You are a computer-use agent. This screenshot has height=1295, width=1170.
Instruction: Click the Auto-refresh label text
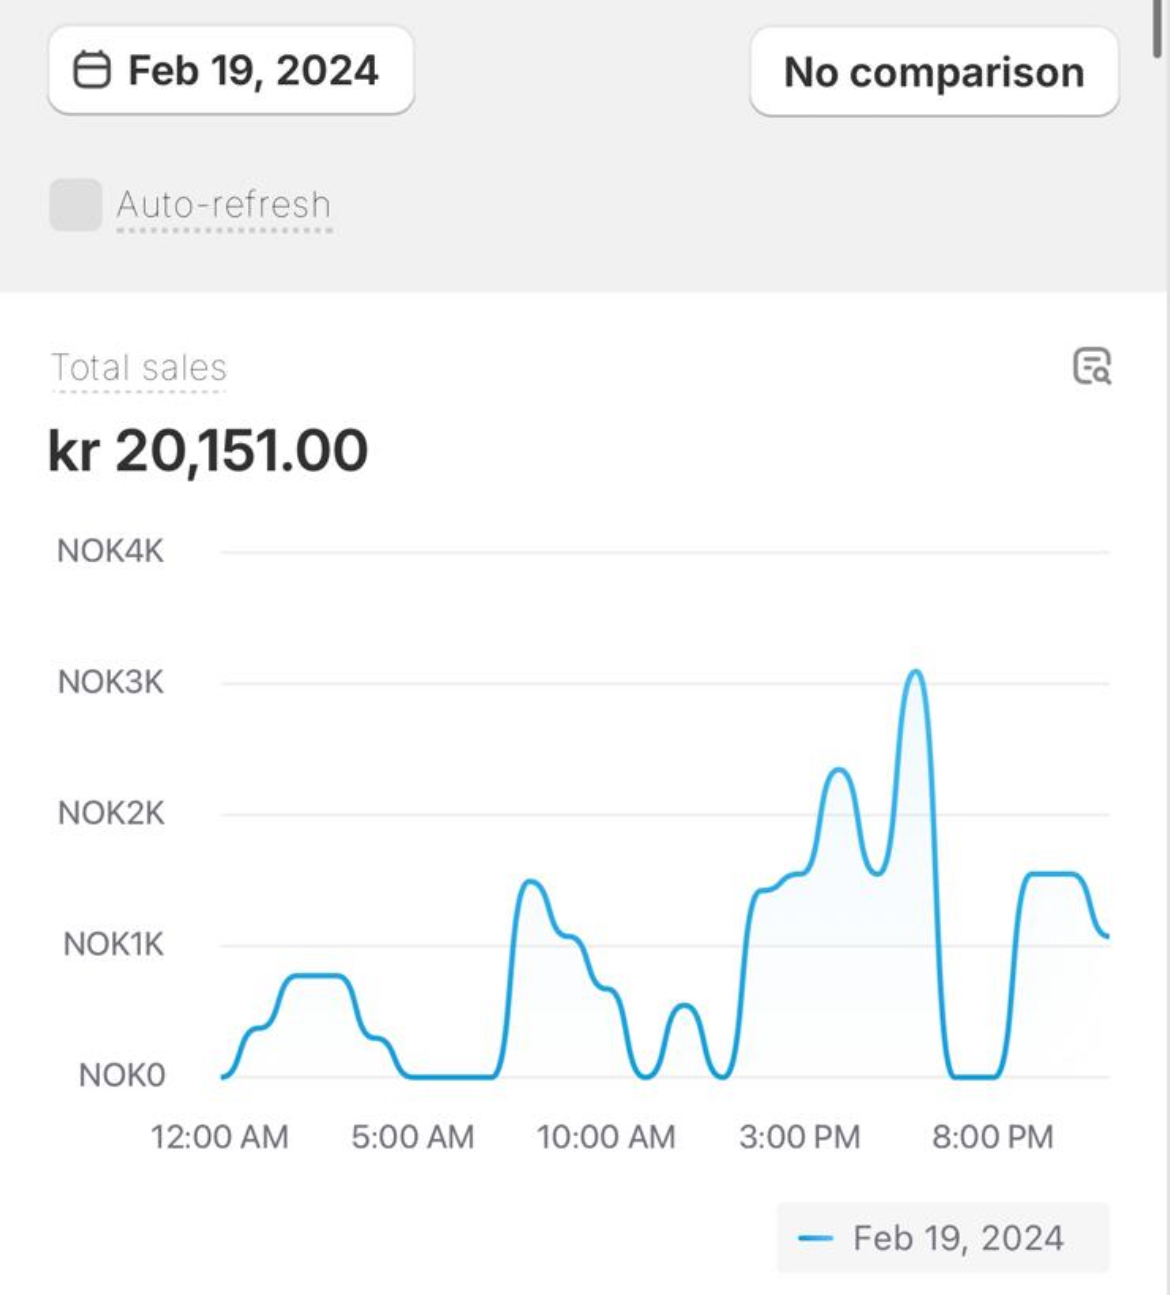click(x=224, y=205)
